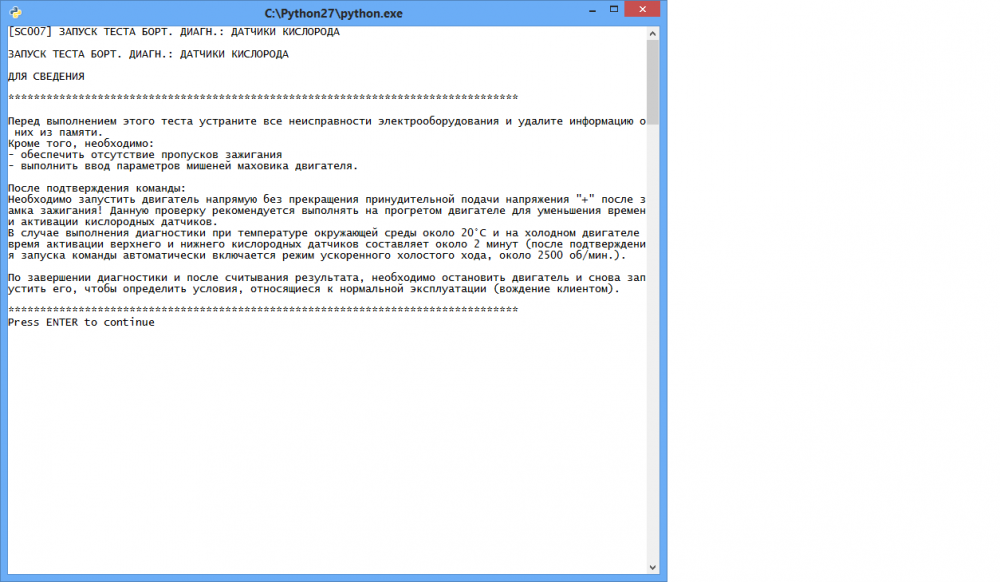Click the line starting 'Перед выполнением этого теста'
1000x582 pixels.
[x=327, y=121]
